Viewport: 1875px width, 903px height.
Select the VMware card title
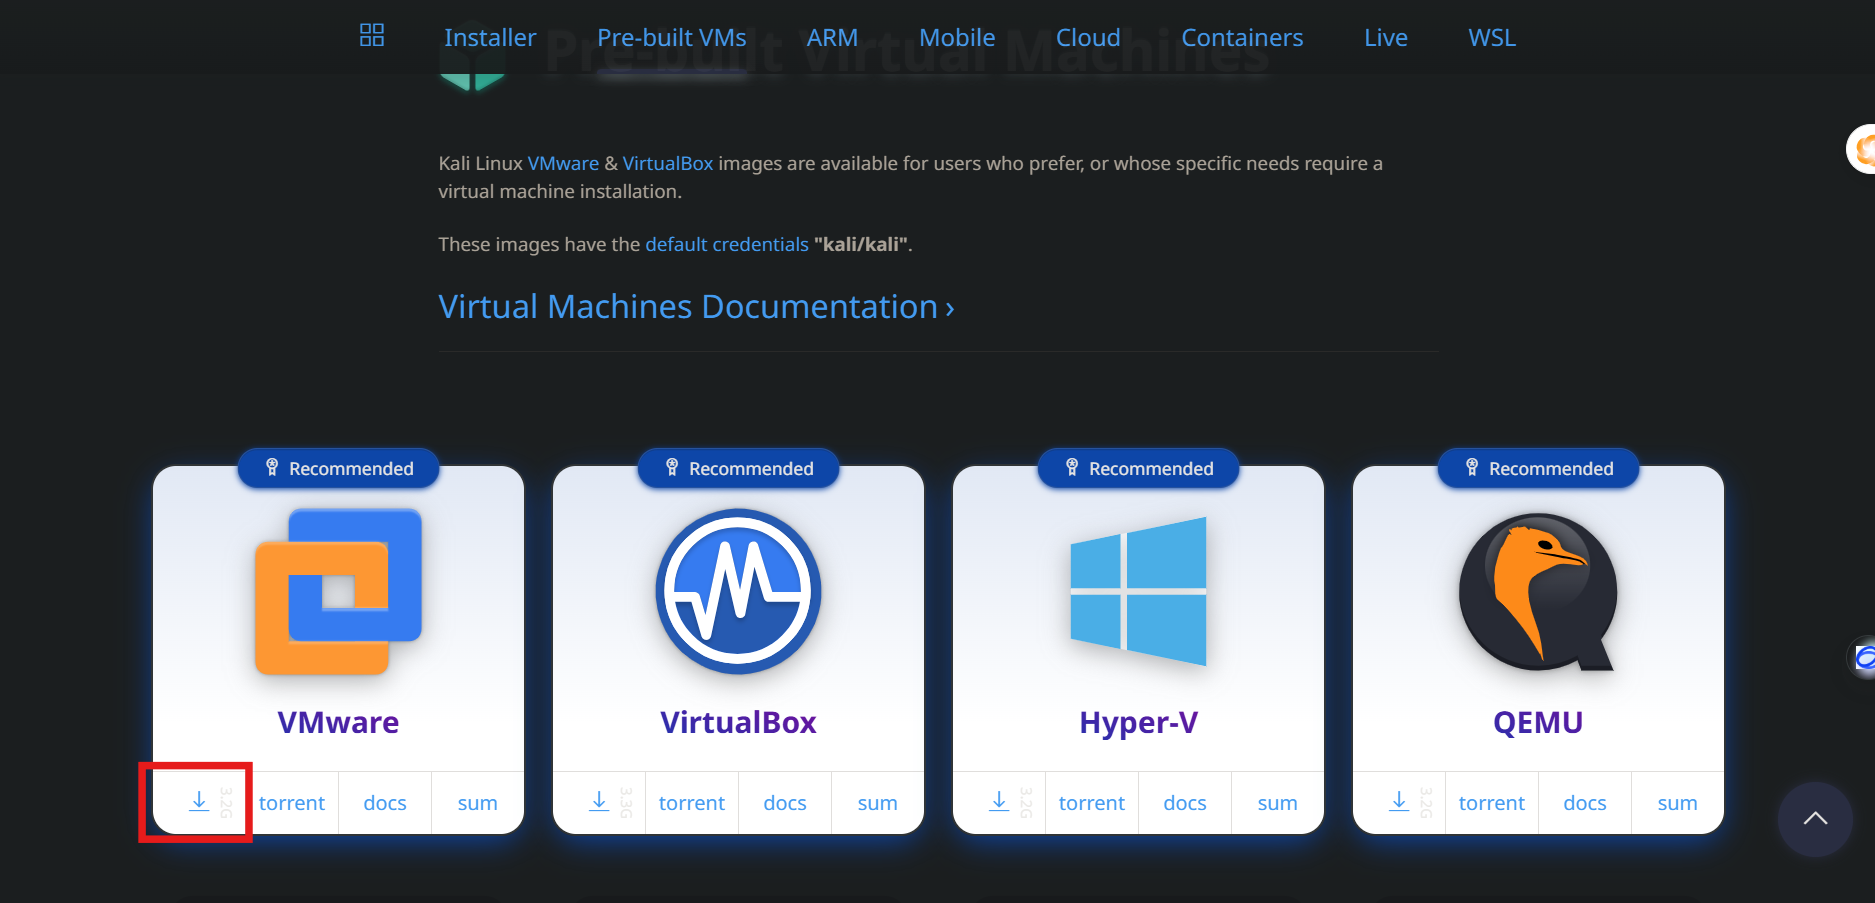338,722
